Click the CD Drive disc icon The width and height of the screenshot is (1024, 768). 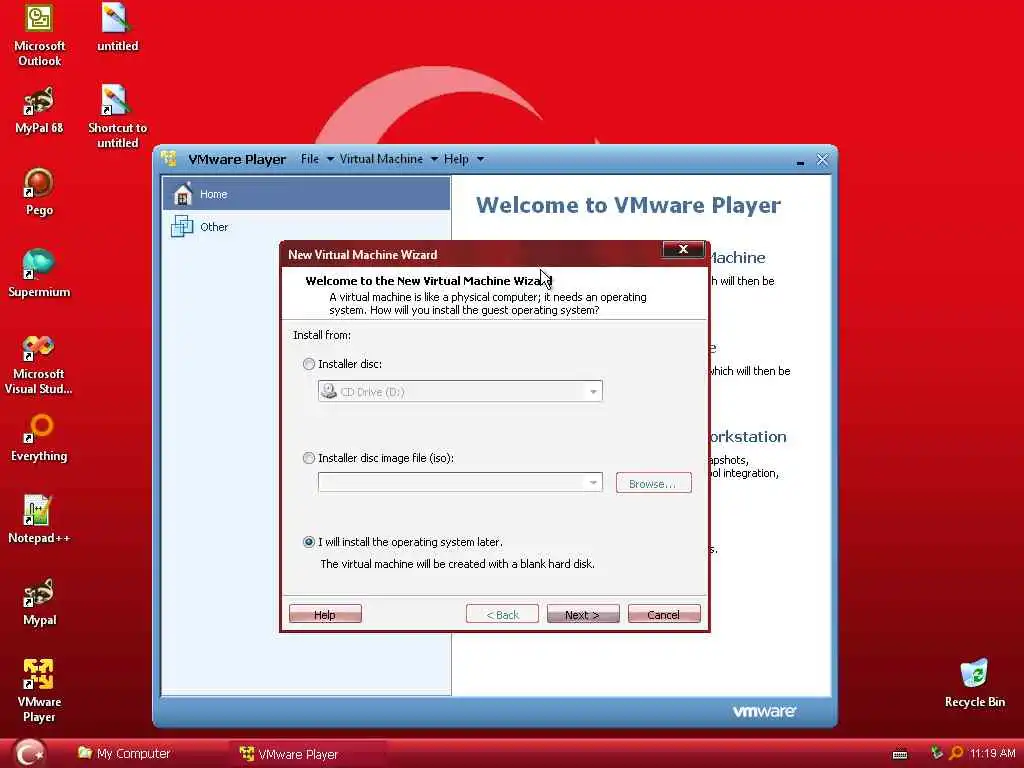(x=328, y=391)
